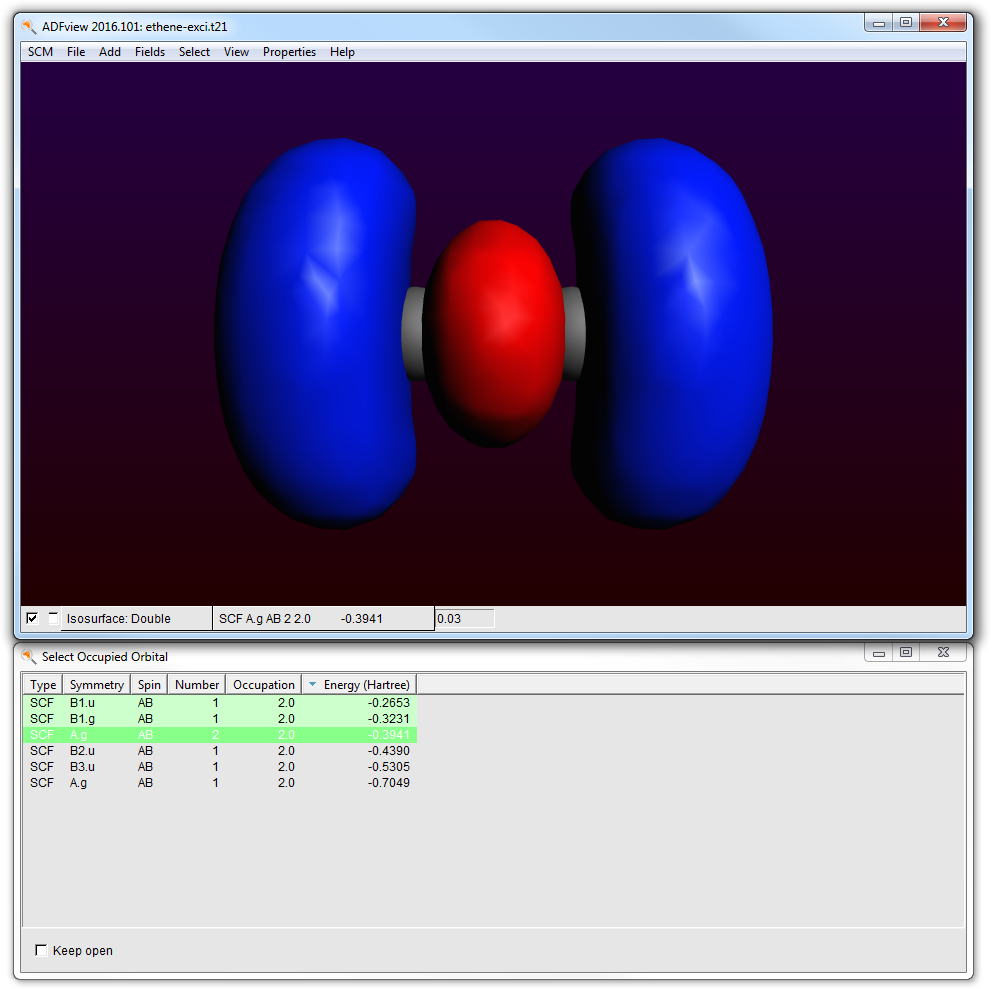The image size is (992, 989).
Task: Open the SCF A.g AB 2 field selector
Action: (x=323, y=618)
